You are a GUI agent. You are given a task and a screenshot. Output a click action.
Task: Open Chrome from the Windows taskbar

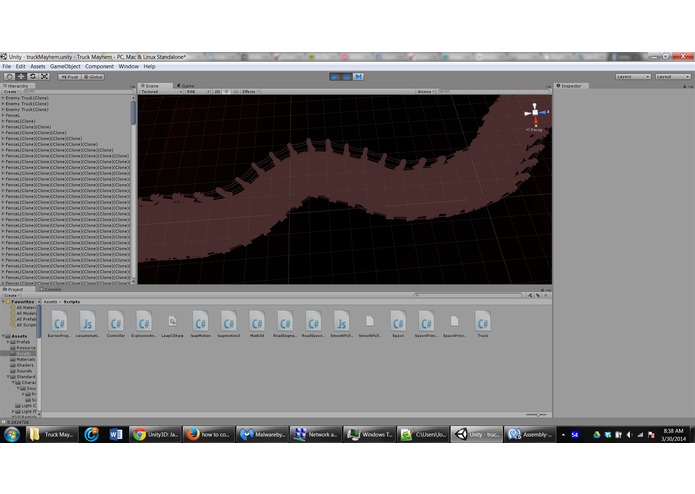(156, 435)
